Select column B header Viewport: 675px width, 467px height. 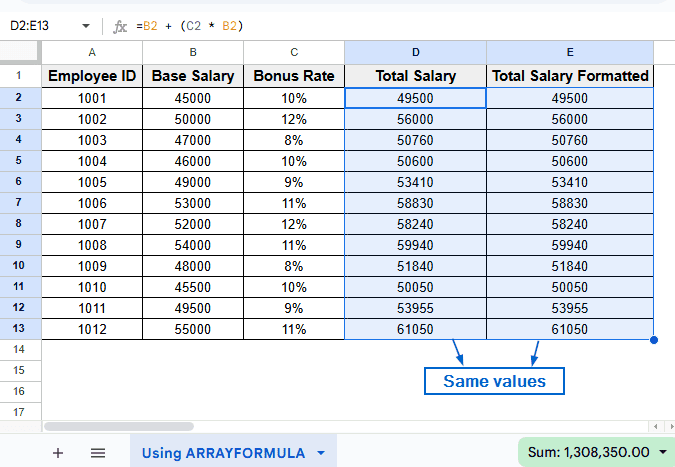click(x=193, y=53)
